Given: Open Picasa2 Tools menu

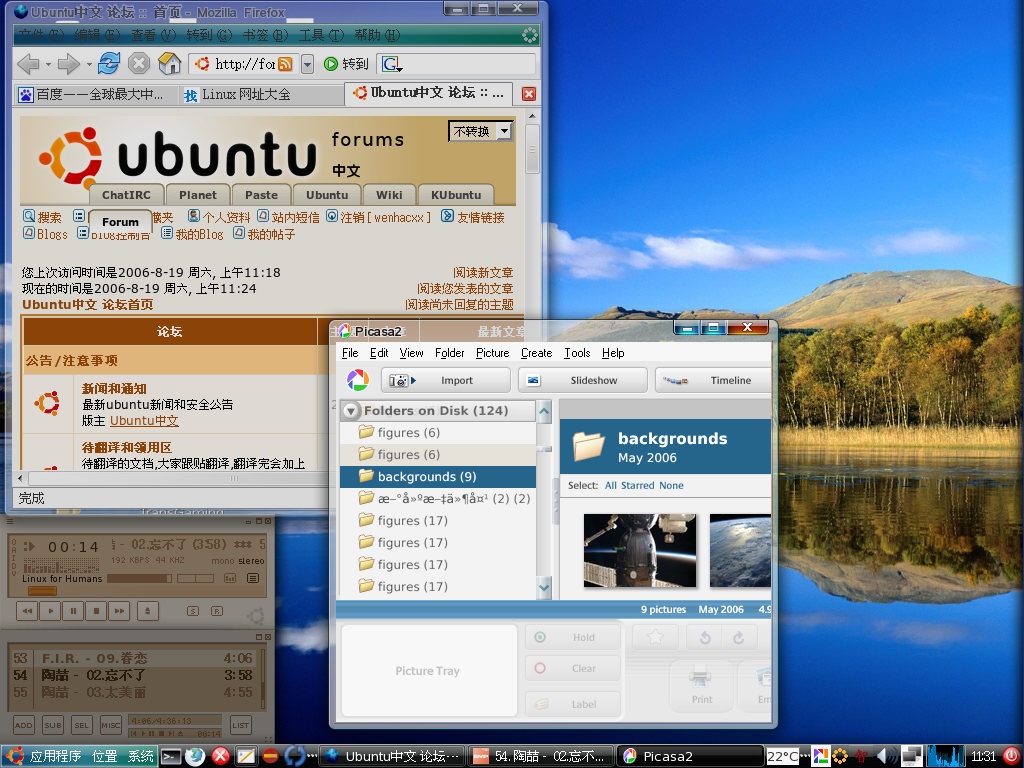Looking at the screenshot, I should pos(577,353).
